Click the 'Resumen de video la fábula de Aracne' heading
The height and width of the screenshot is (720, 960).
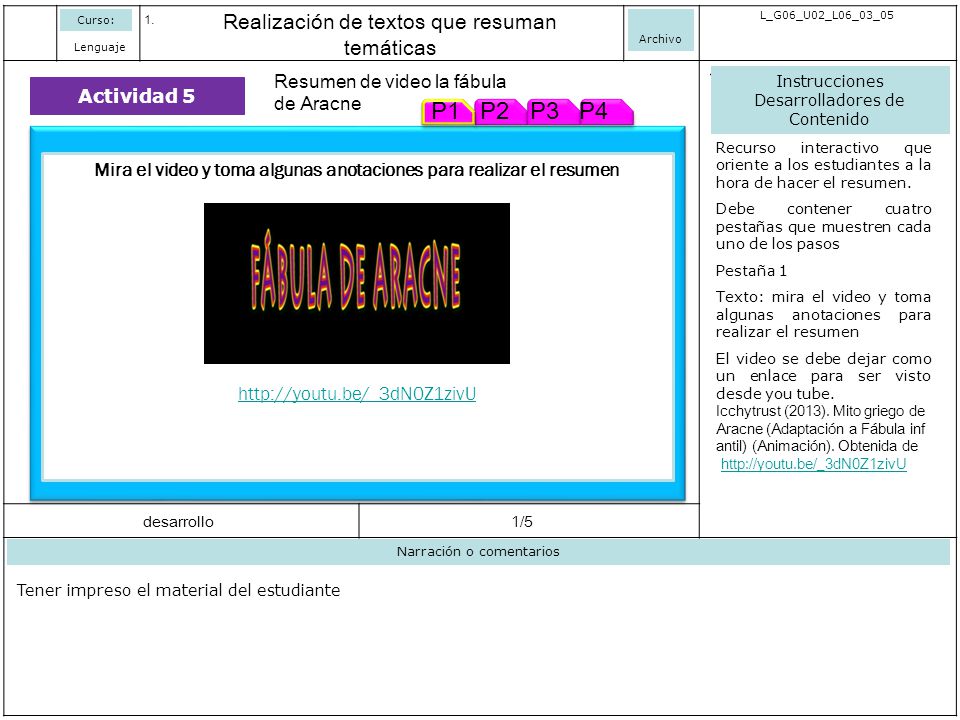pos(390,92)
